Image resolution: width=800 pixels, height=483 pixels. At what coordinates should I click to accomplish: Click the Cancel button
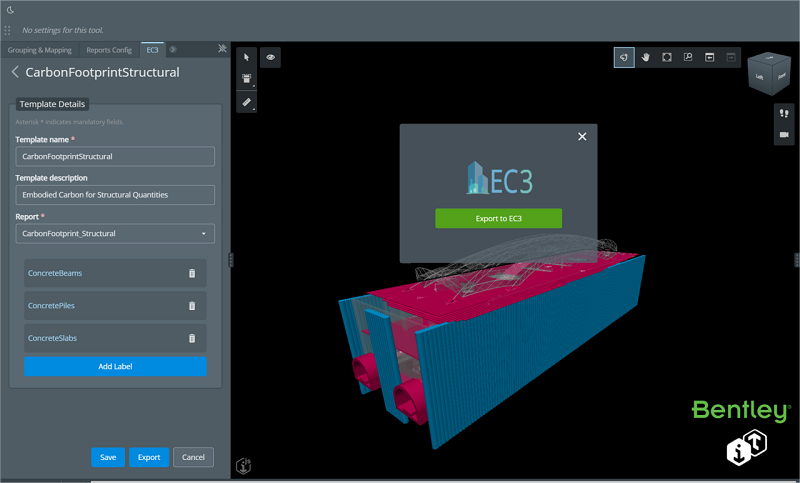[193, 457]
